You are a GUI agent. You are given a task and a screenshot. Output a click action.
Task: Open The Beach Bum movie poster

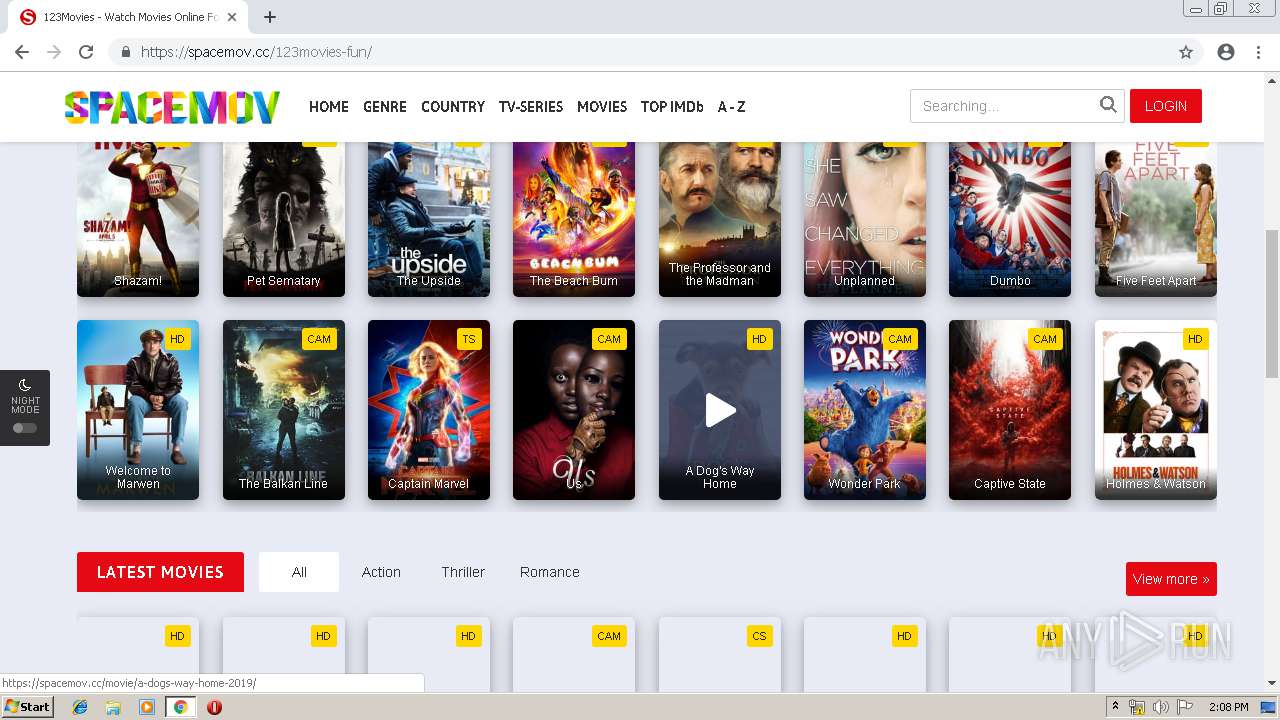point(574,219)
